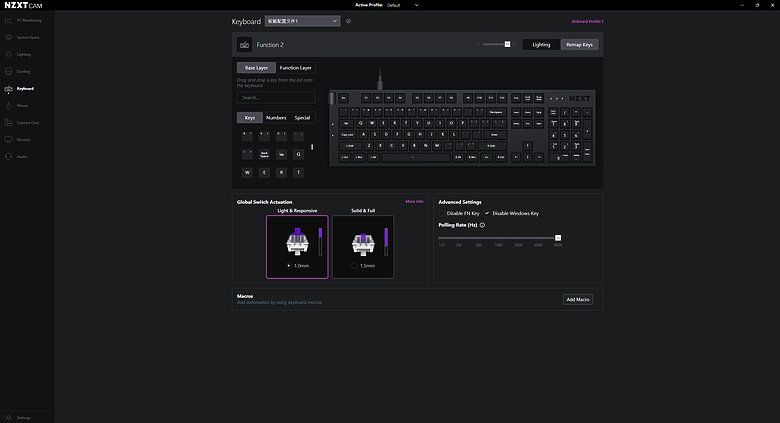
Task: Switch to the Function Layer tab
Action: point(295,68)
